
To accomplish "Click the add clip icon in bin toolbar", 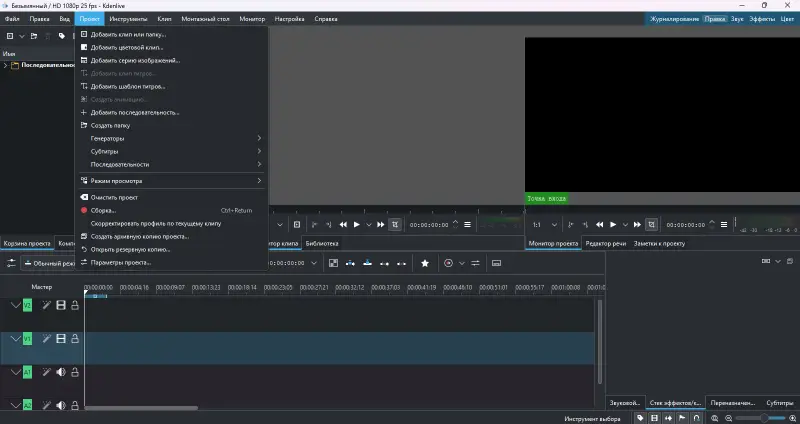I will tap(10, 36).
